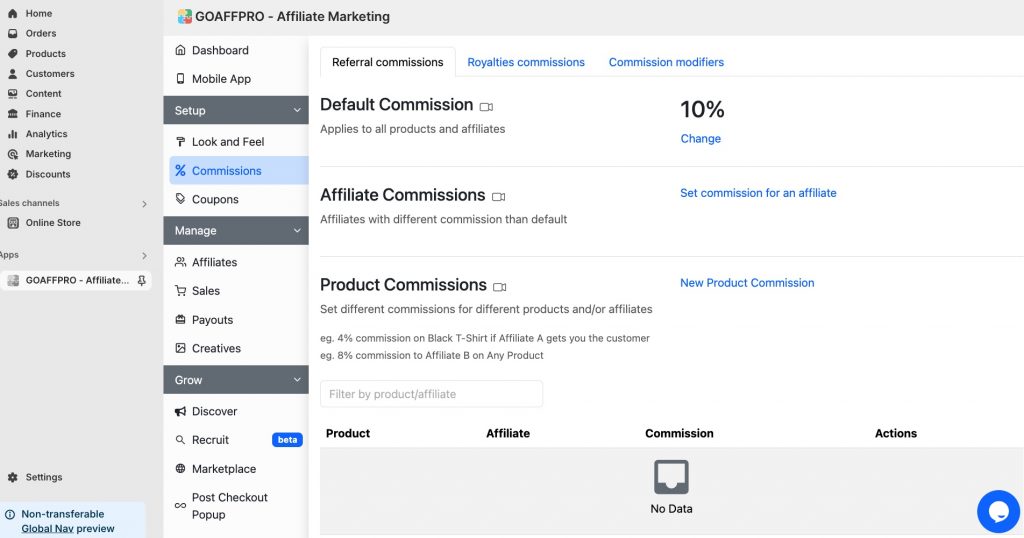The image size is (1024, 538).
Task: Click New Product Commission link
Action: coord(747,283)
